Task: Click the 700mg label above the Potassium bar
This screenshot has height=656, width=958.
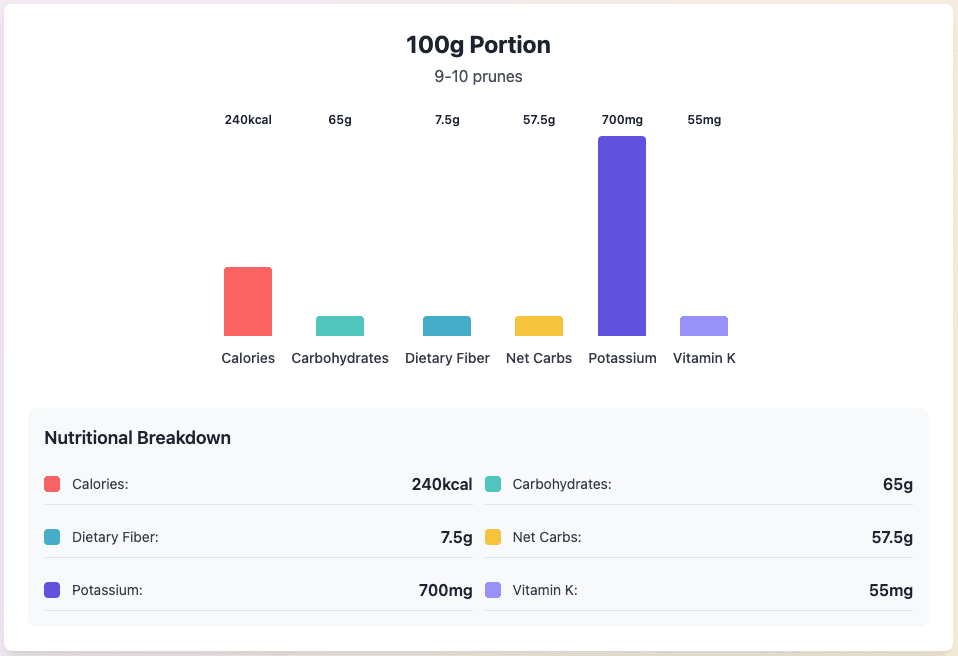Action: 622,120
